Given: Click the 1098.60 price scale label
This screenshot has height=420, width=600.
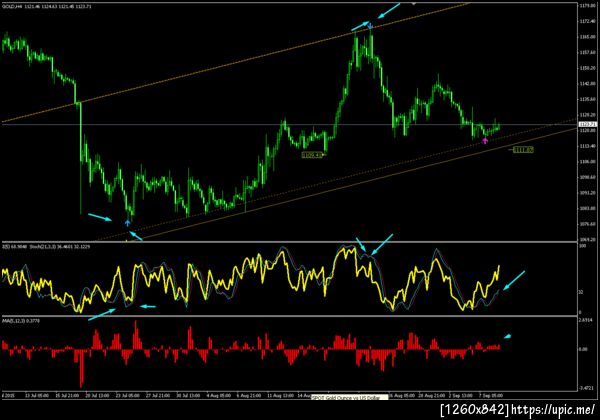Looking at the screenshot, I should 587,177.
